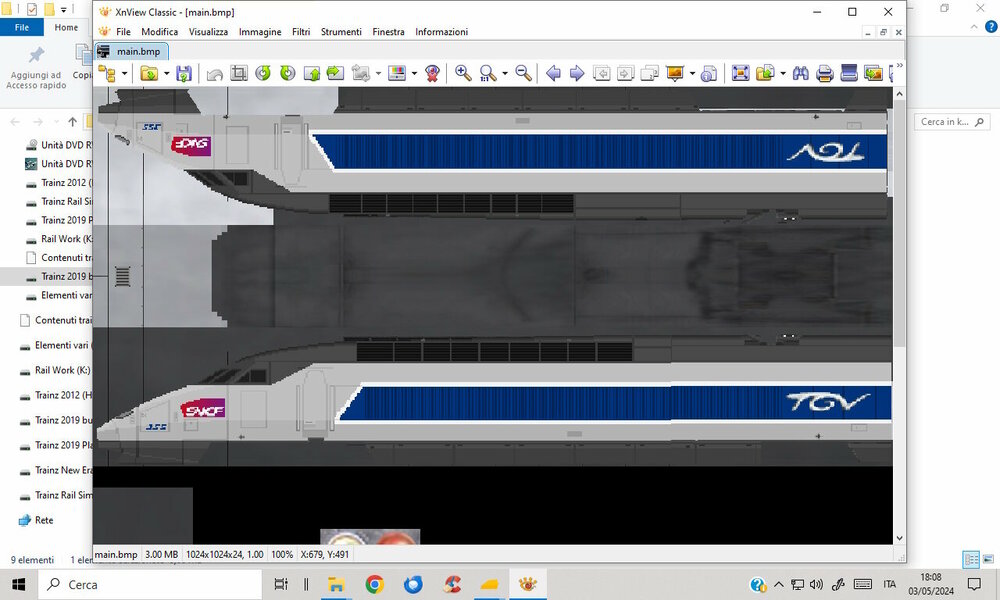Screen dimensions: 1000x600
Task: Open the image properties info icon
Action: (709, 73)
